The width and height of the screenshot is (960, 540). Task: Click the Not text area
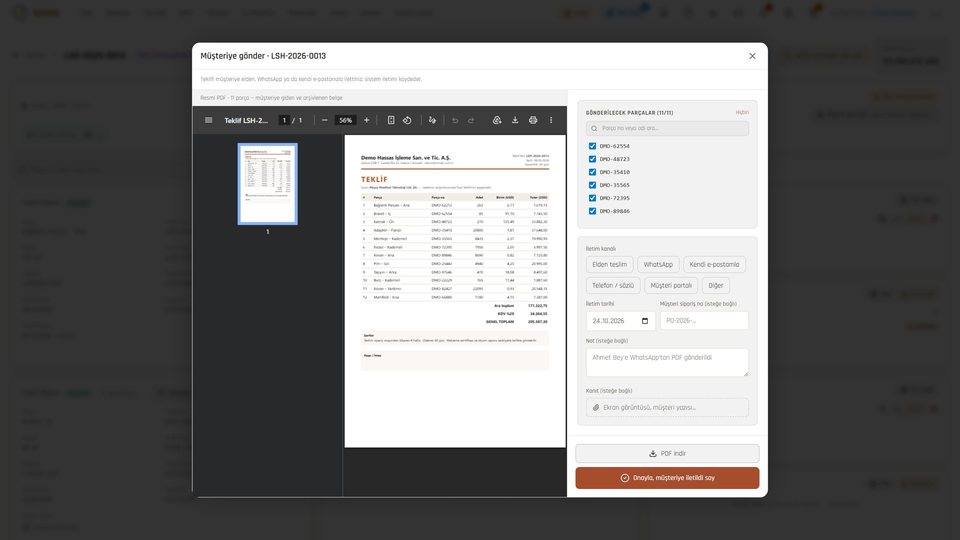667,362
